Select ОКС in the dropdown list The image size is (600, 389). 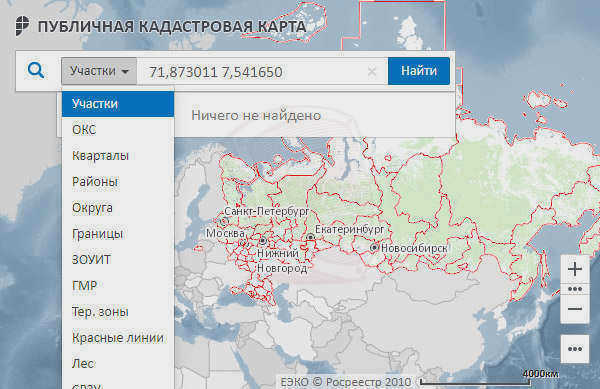tap(118, 130)
